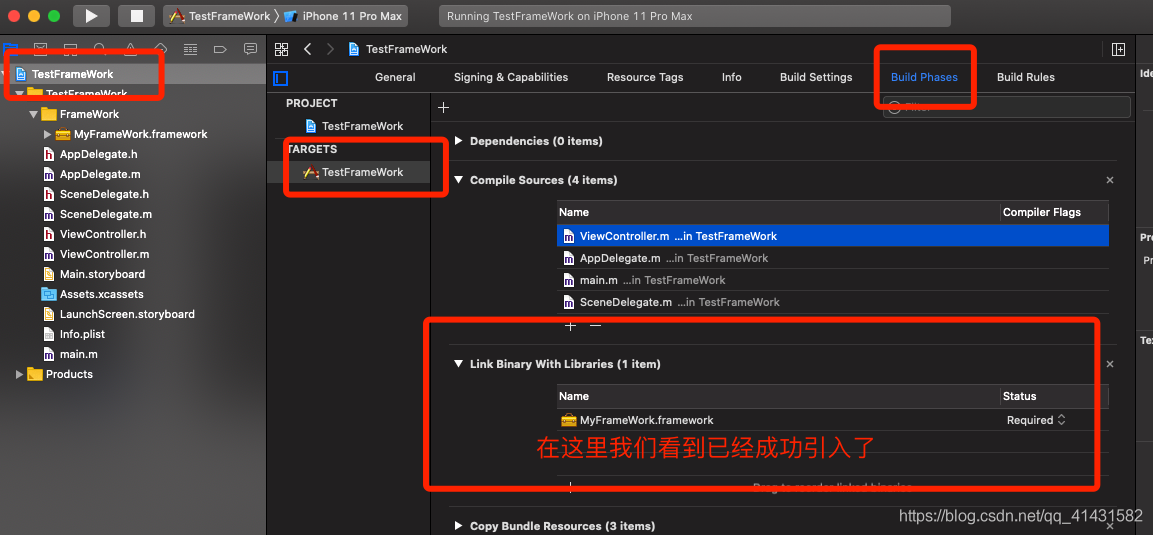This screenshot has height=535, width=1153.
Task: Open the Source Control navigator
Action: point(40,49)
